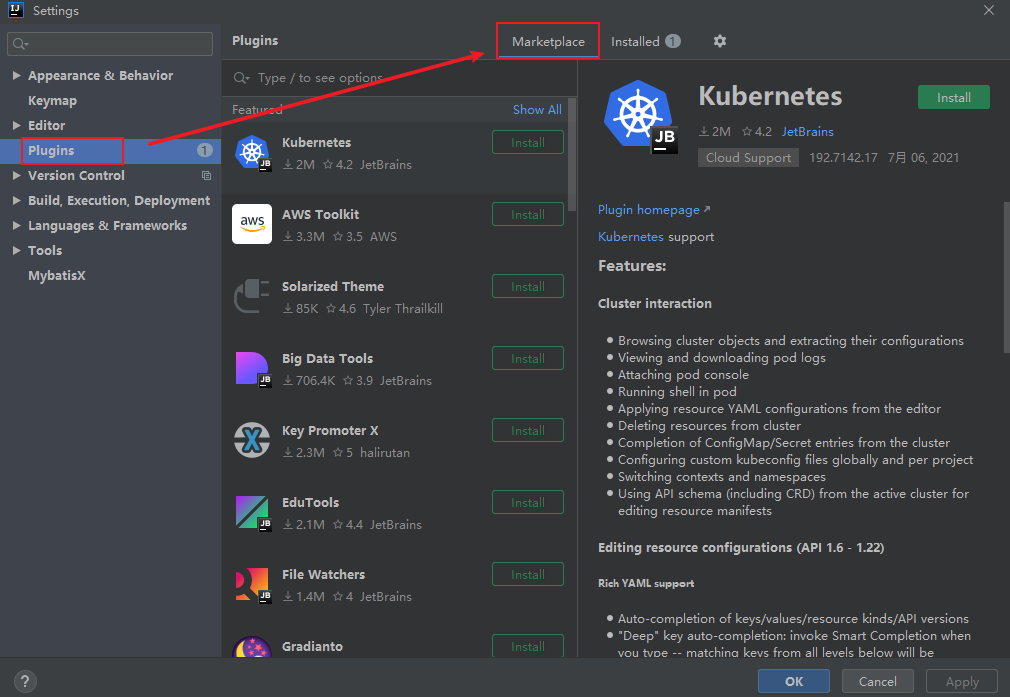Install the AWS Toolkit plugin
This screenshot has height=697, width=1010.
tap(528, 215)
